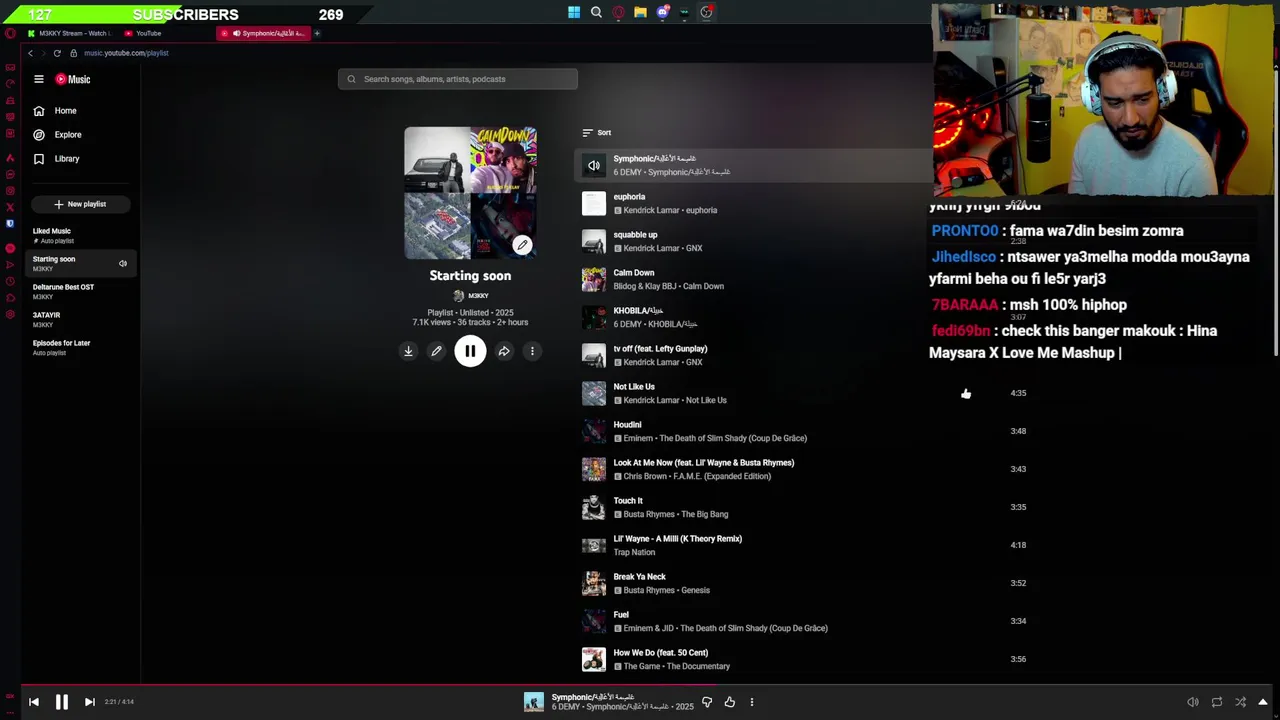Like the Not Like Us track
This screenshot has width=1280, height=720.
(x=966, y=394)
